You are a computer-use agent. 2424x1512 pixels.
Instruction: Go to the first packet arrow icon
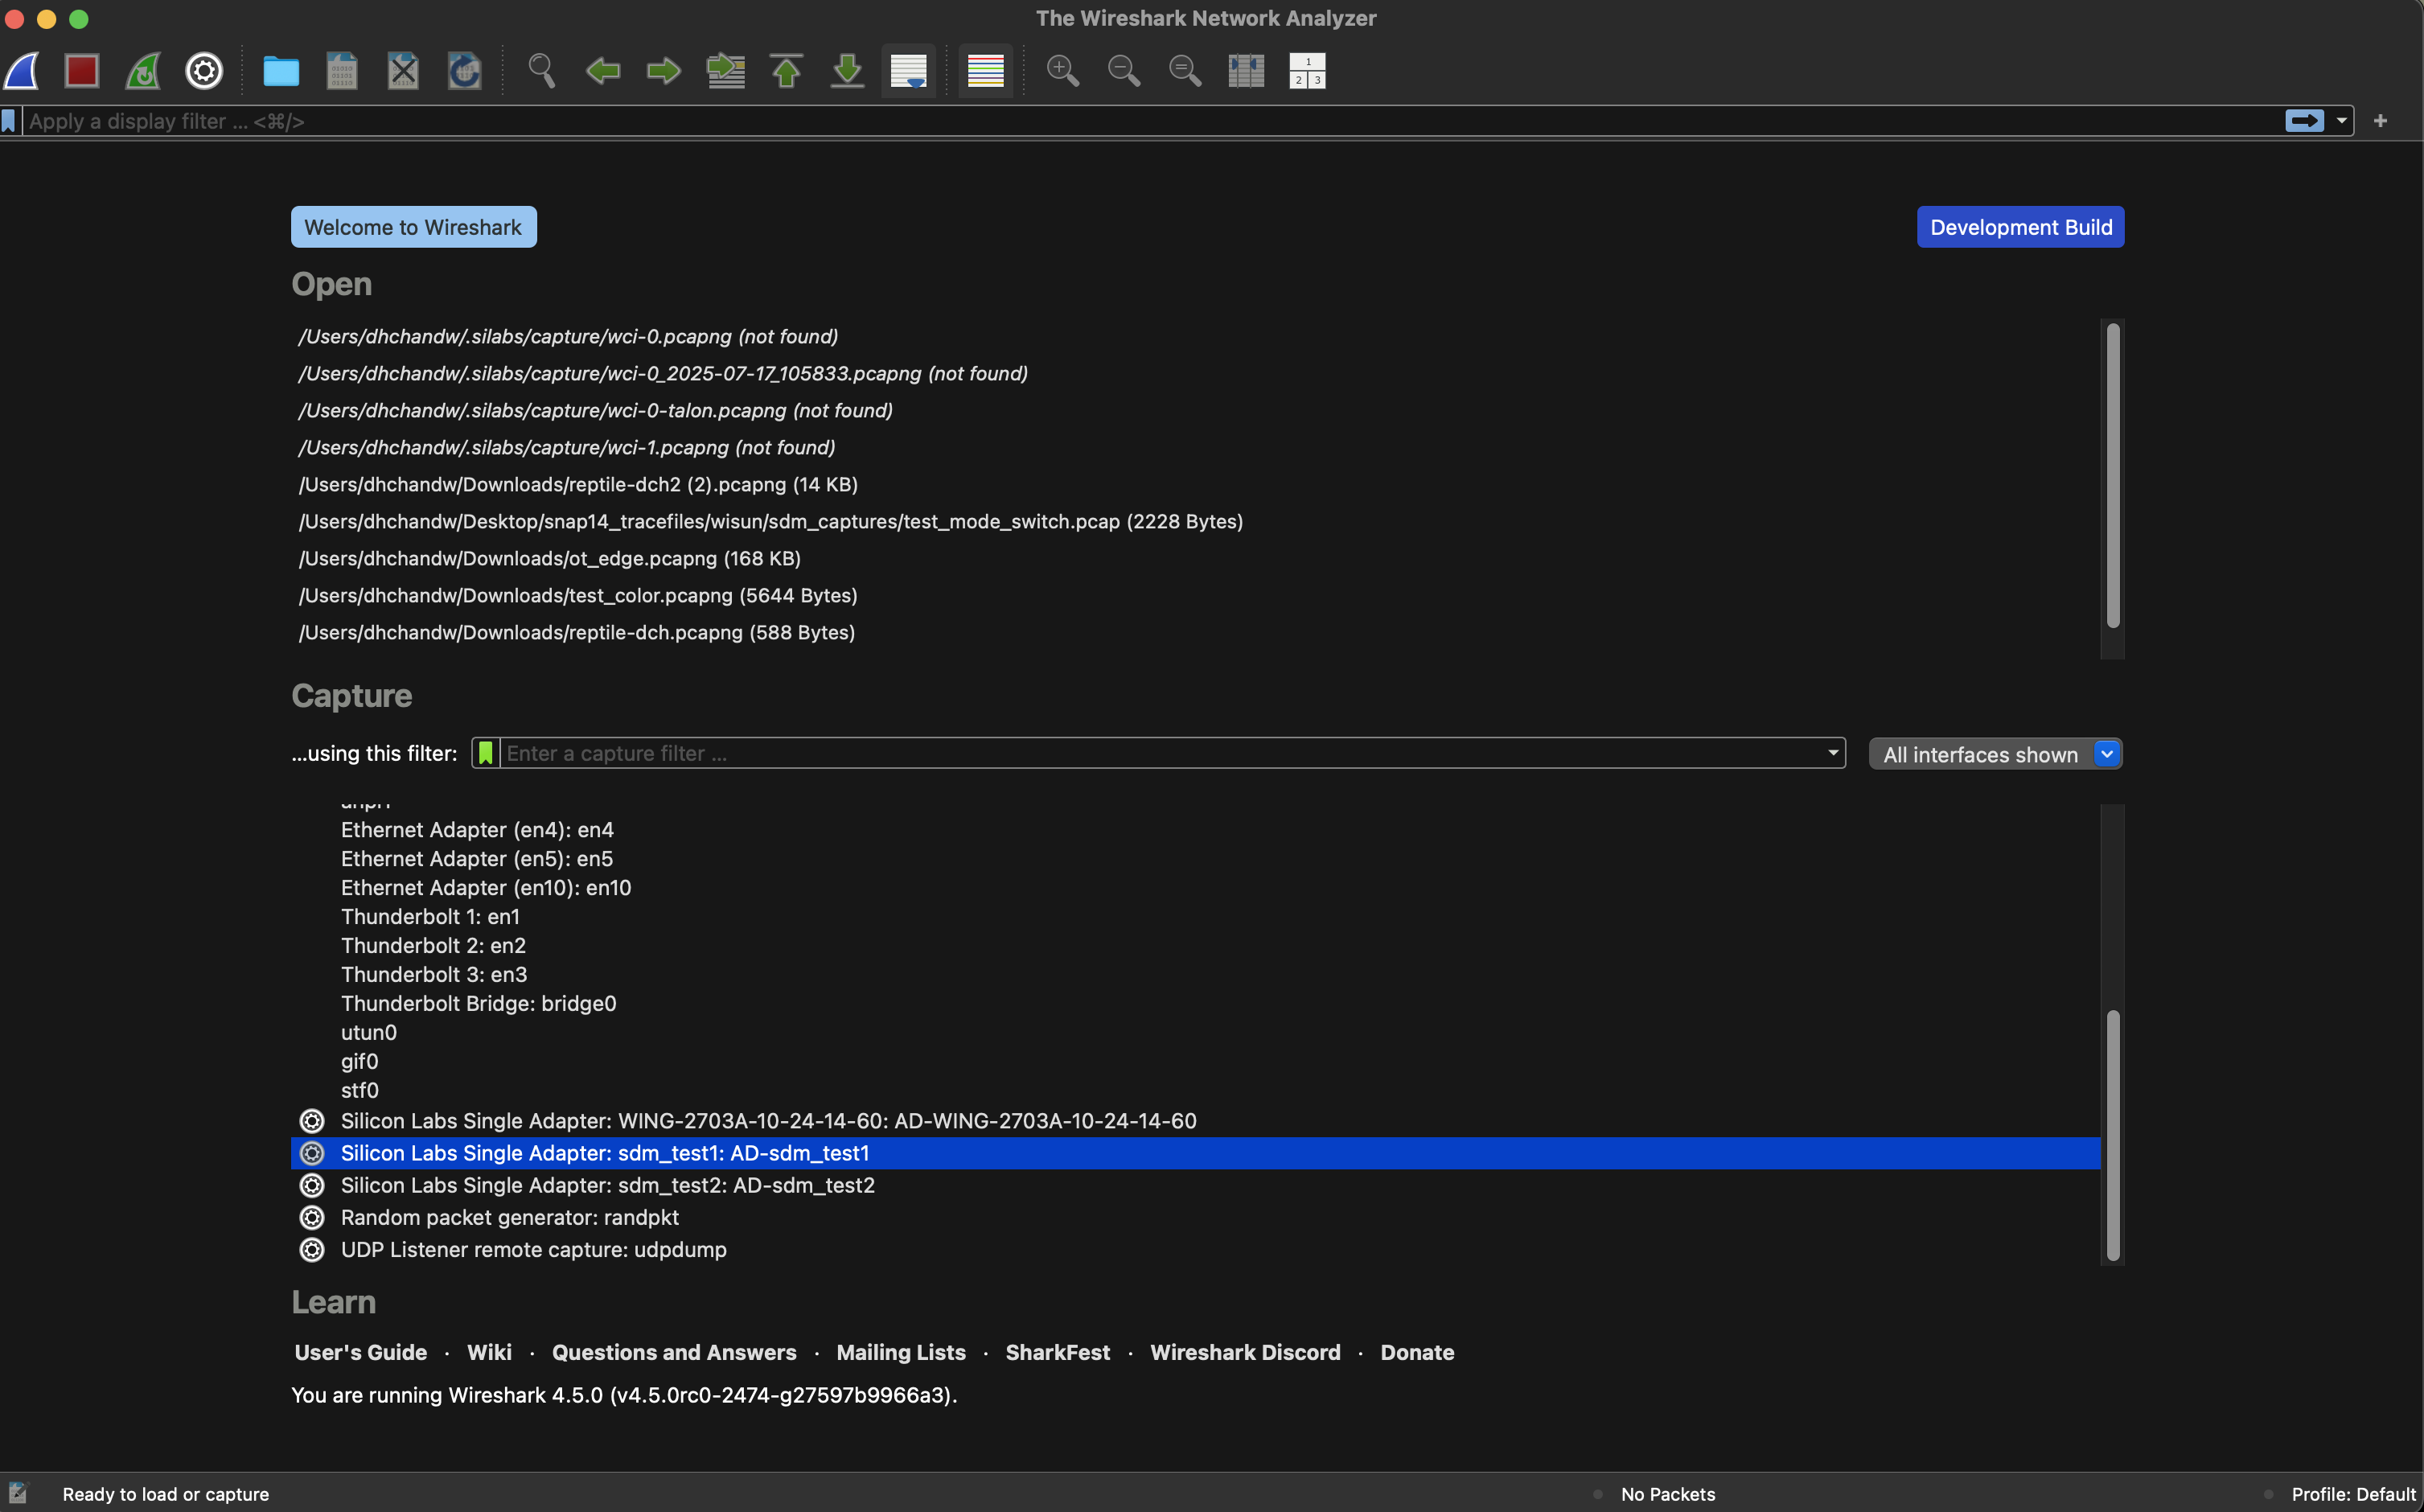click(x=786, y=71)
